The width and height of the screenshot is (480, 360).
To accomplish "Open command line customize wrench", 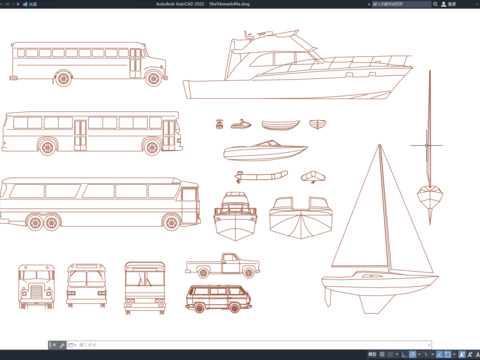I will coord(62,345).
